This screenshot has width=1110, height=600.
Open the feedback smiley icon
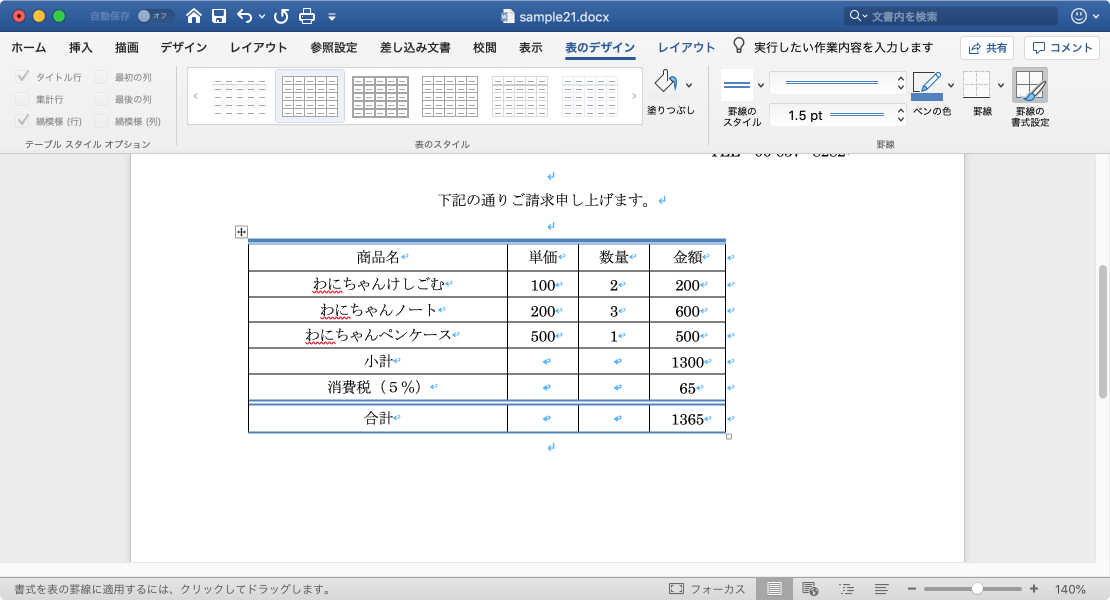coord(1079,16)
